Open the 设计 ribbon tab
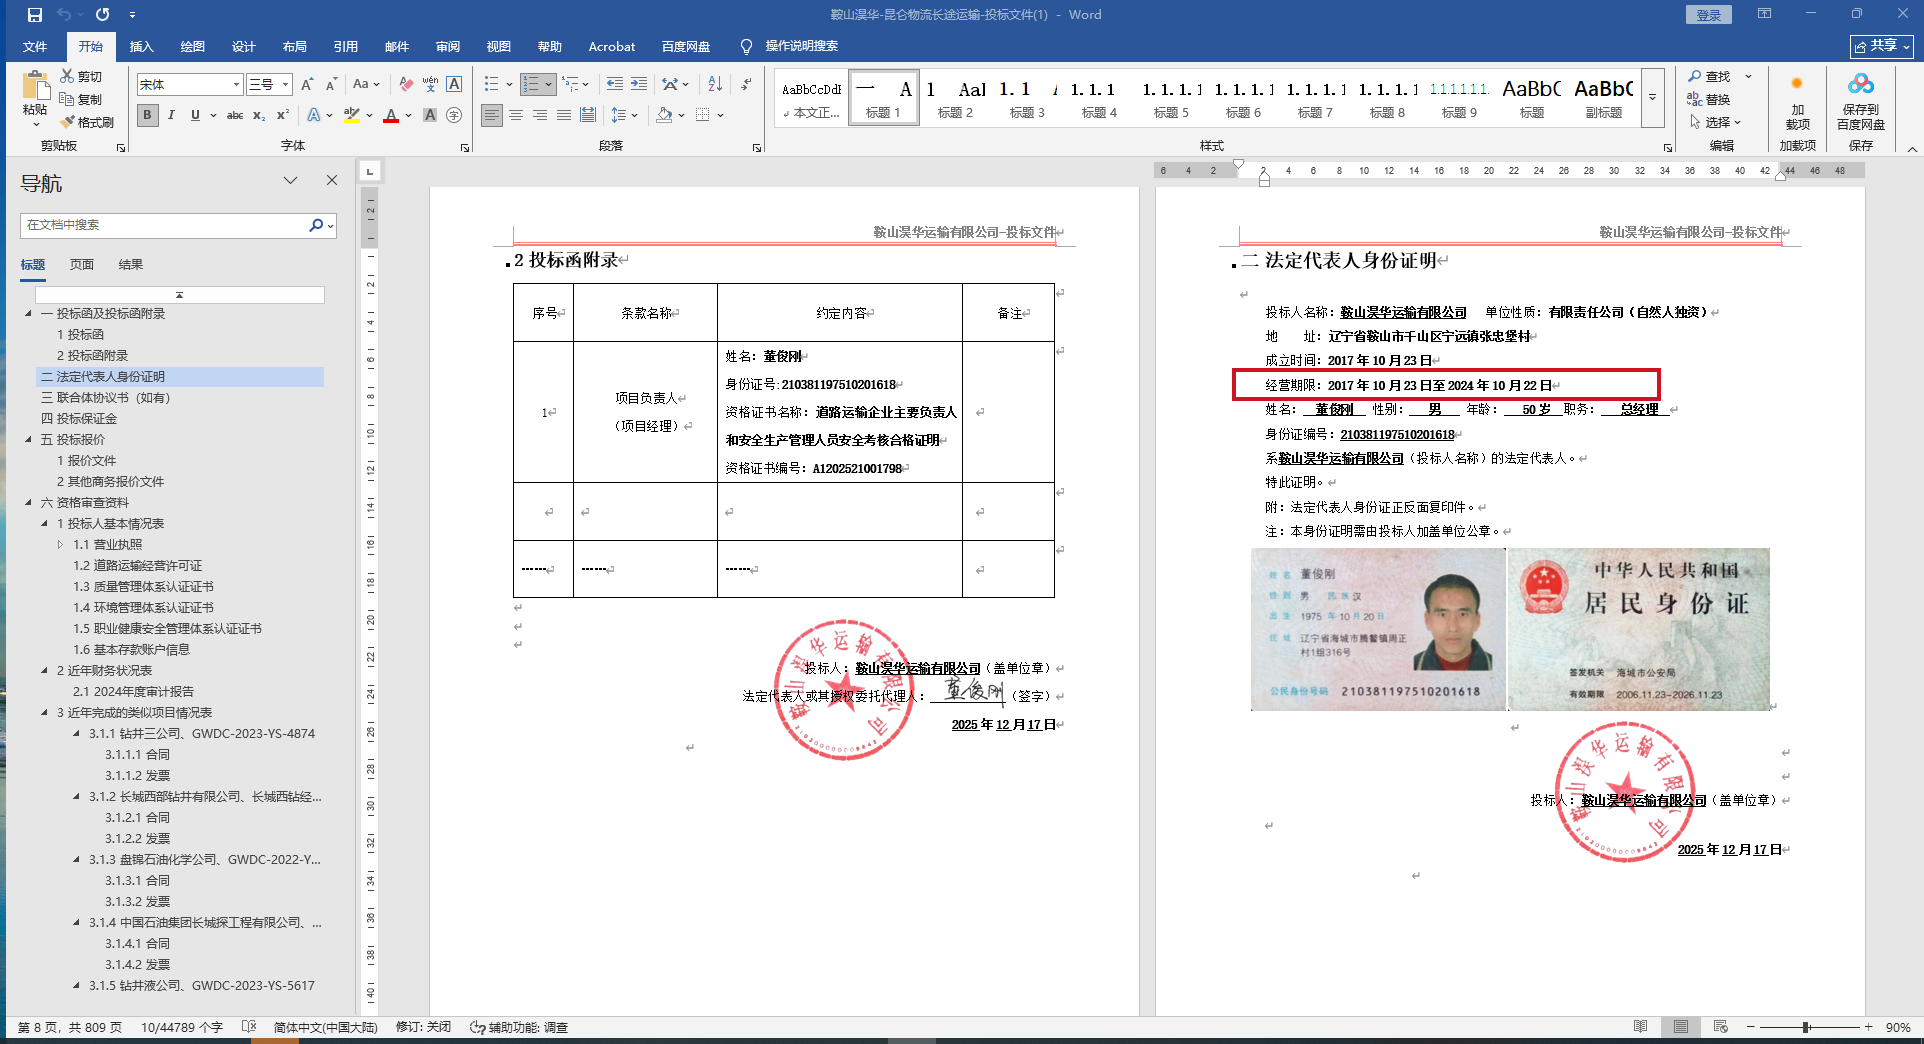1924x1044 pixels. point(243,46)
